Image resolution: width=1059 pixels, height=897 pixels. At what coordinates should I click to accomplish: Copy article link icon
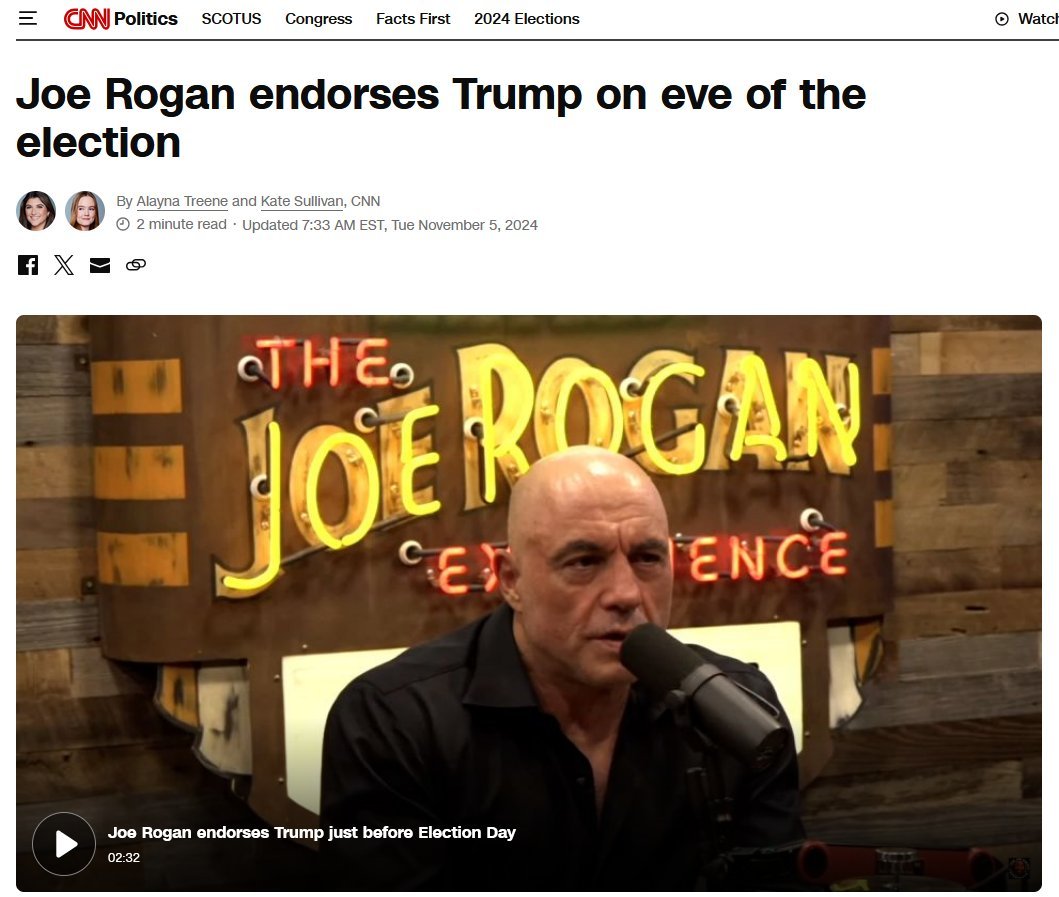coord(136,265)
